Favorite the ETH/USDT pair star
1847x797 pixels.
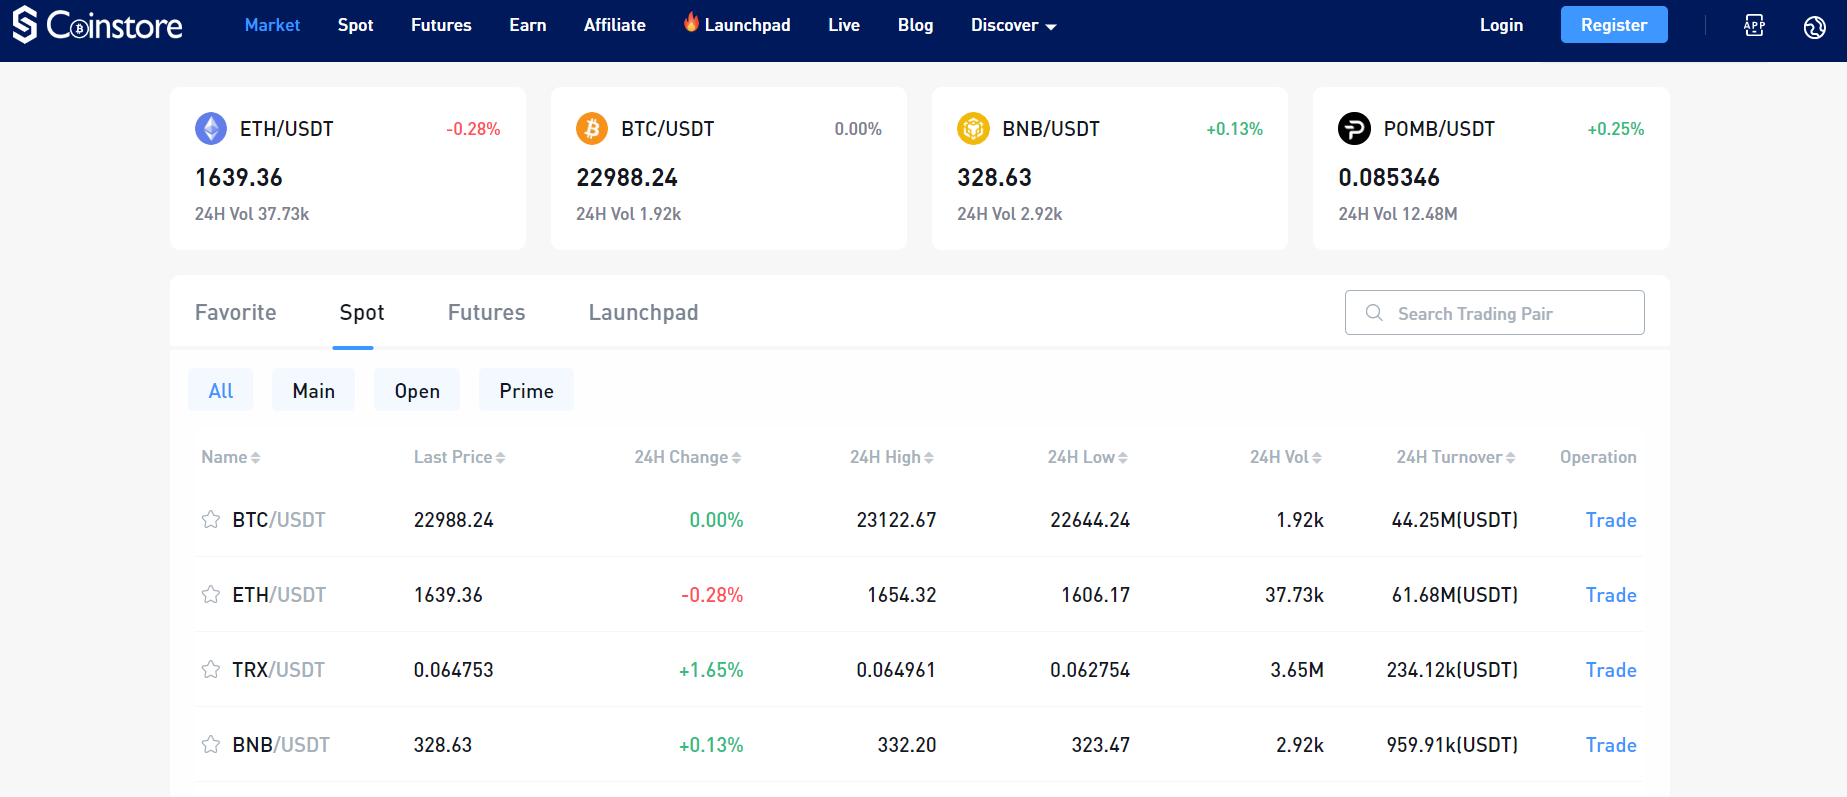tap(210, 594)
